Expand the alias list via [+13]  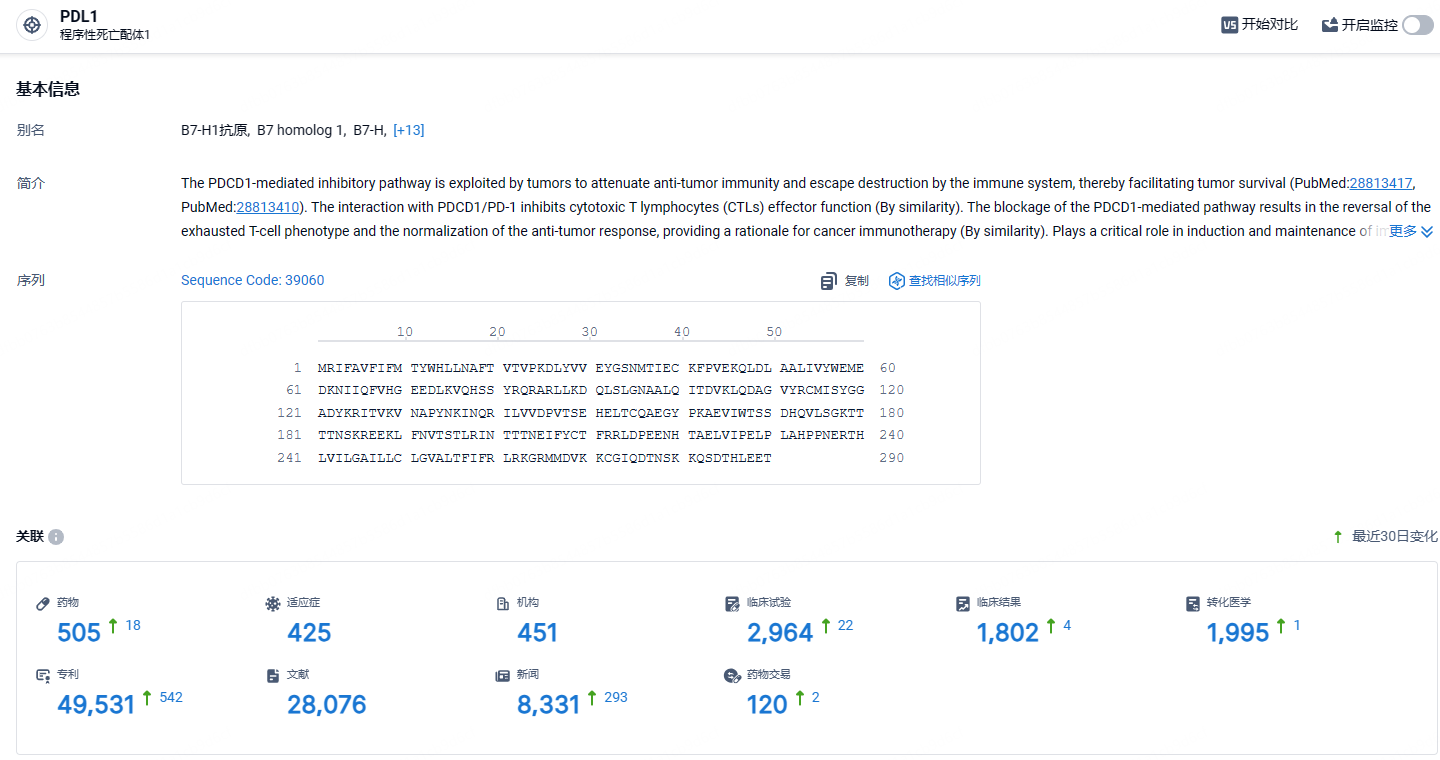[x=409, y=130]
